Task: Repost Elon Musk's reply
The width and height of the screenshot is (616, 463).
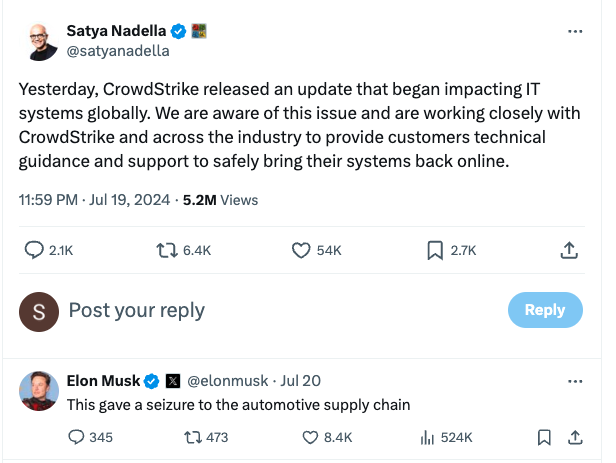Action: pyautogui.click(x=191, y=437)
